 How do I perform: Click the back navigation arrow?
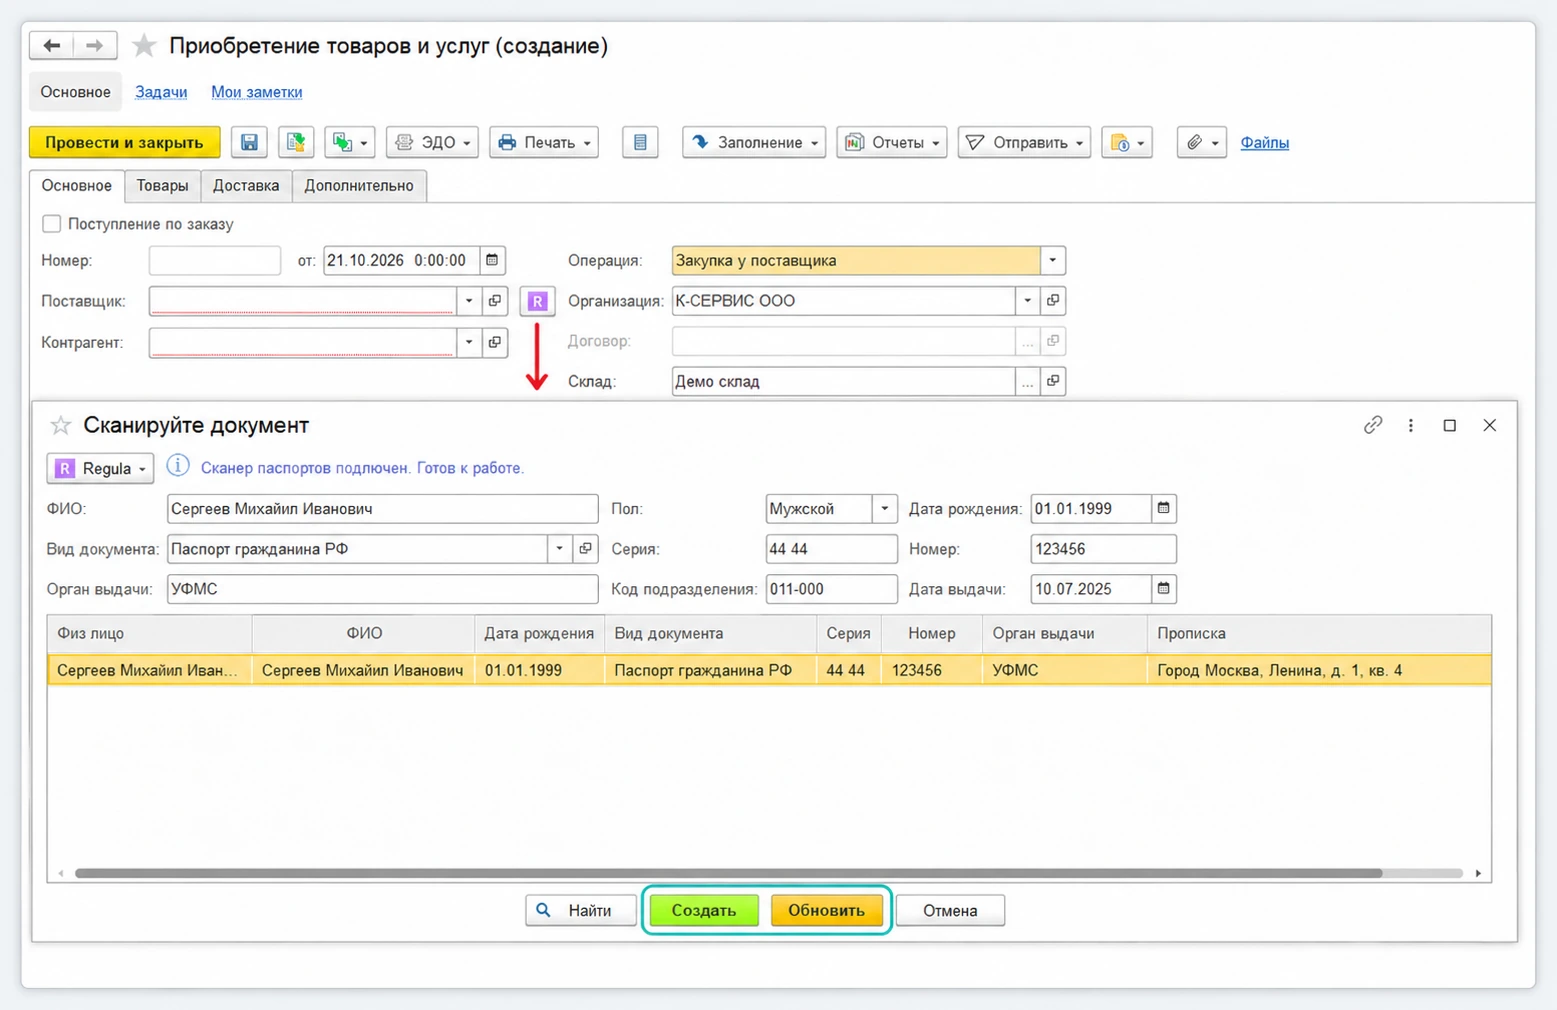[x=52, y=46]
